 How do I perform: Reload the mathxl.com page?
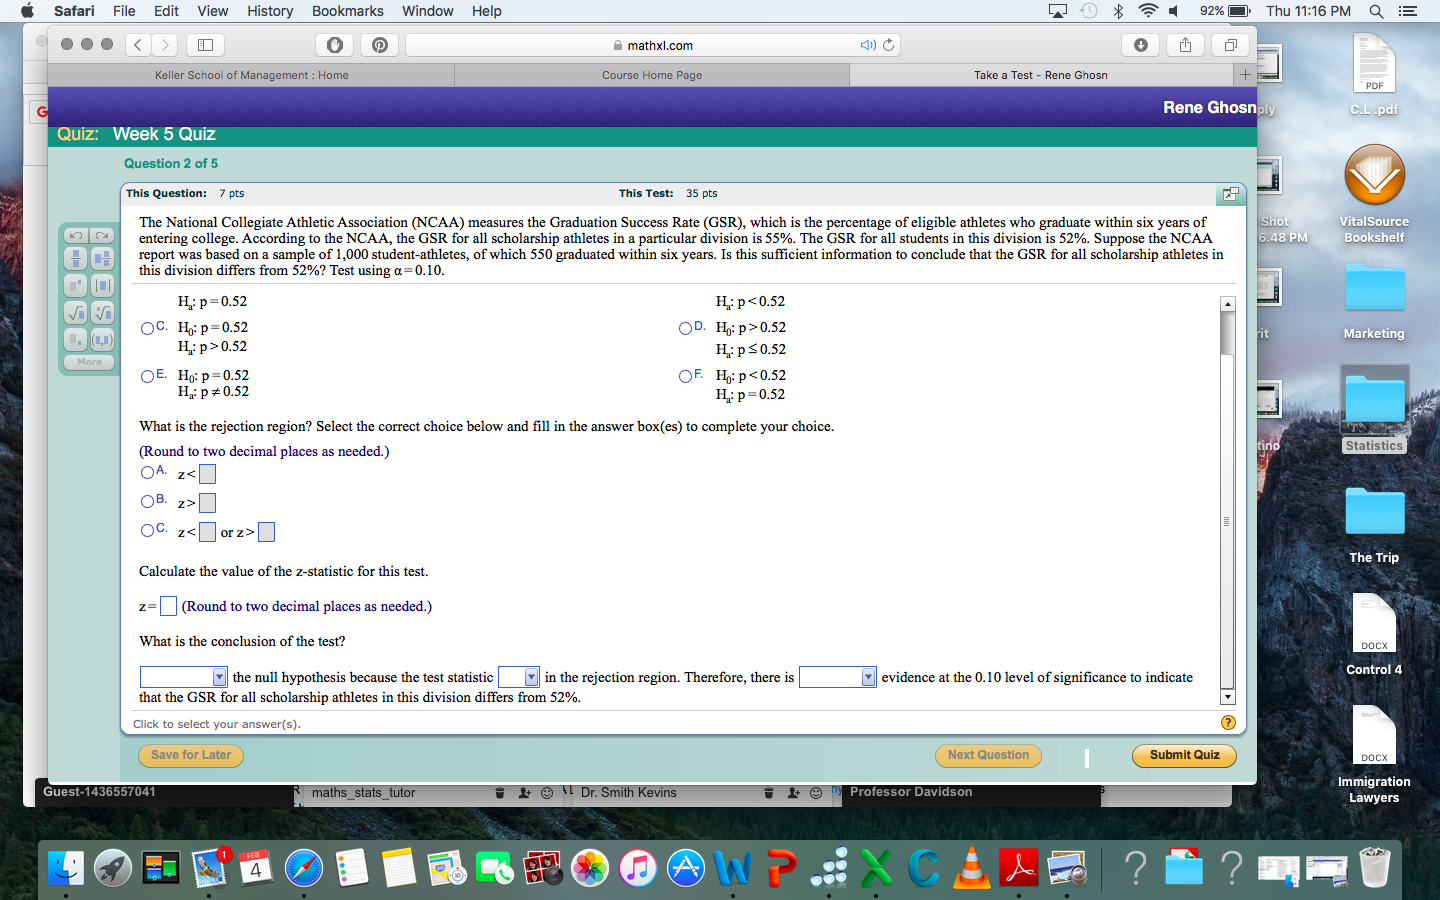click(x=888, y=45)
